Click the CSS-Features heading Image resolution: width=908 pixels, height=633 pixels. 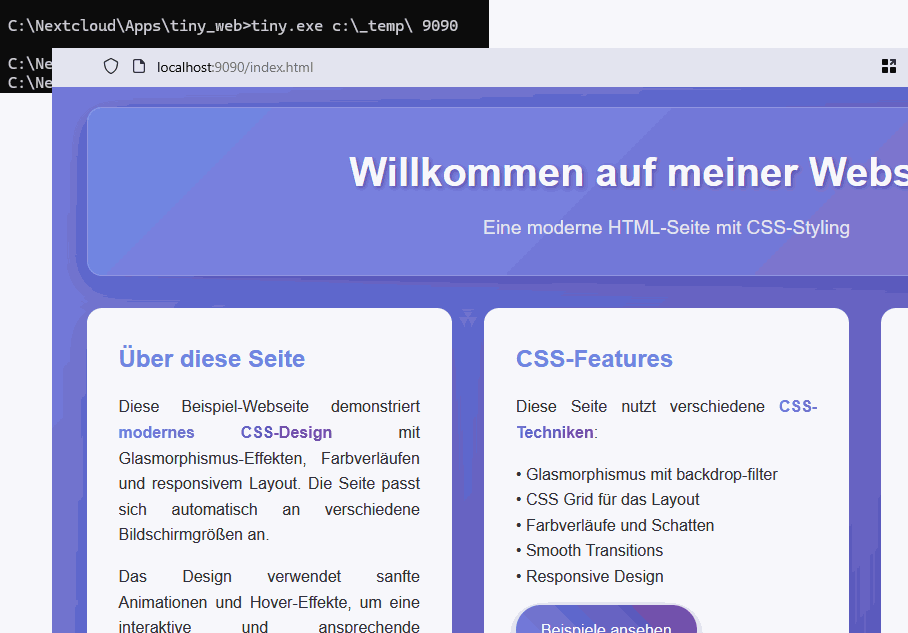(594, 358)
